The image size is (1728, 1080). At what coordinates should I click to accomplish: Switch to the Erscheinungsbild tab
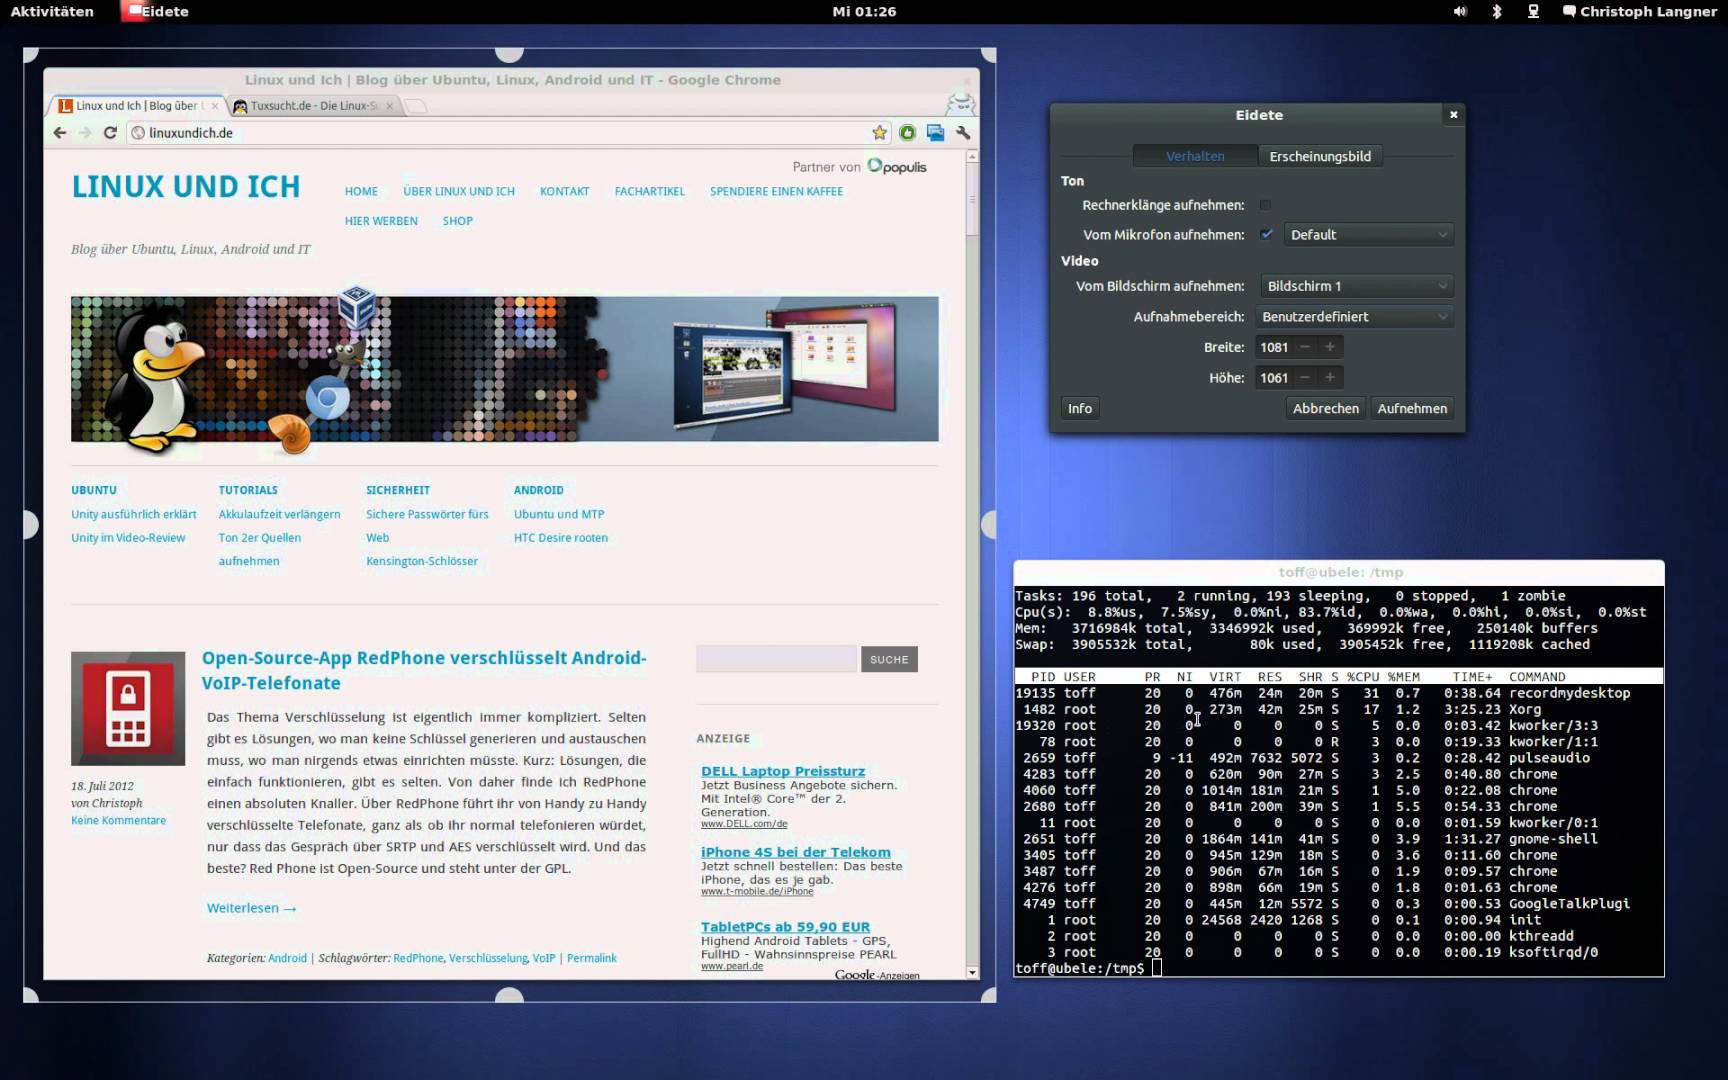[1319, 156]
